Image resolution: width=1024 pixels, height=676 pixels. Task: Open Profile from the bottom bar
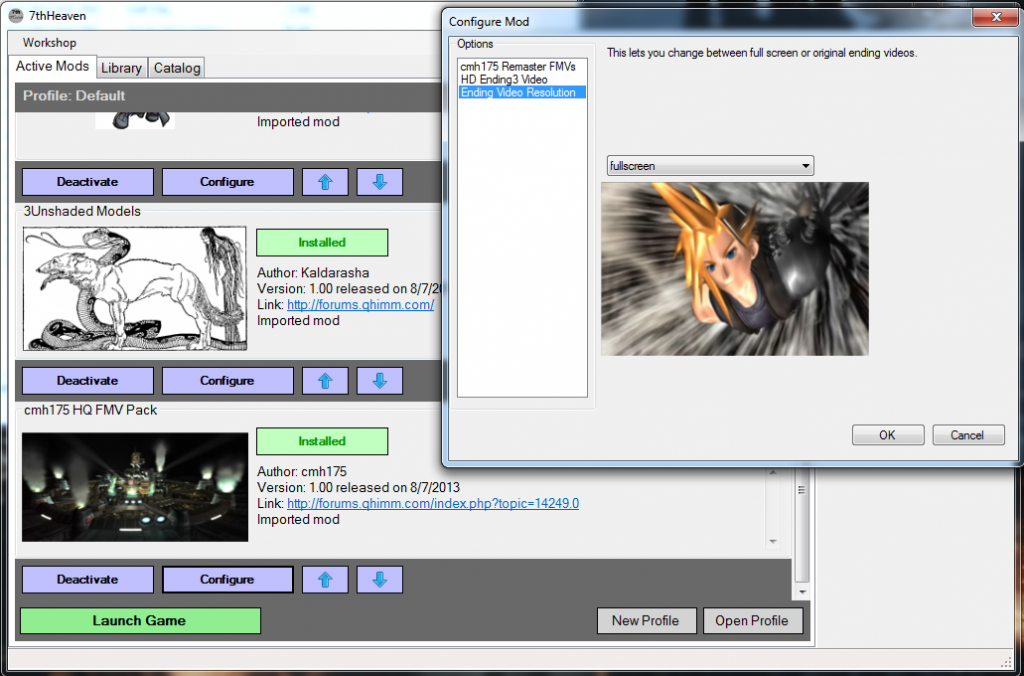click(x=752, y=620)
